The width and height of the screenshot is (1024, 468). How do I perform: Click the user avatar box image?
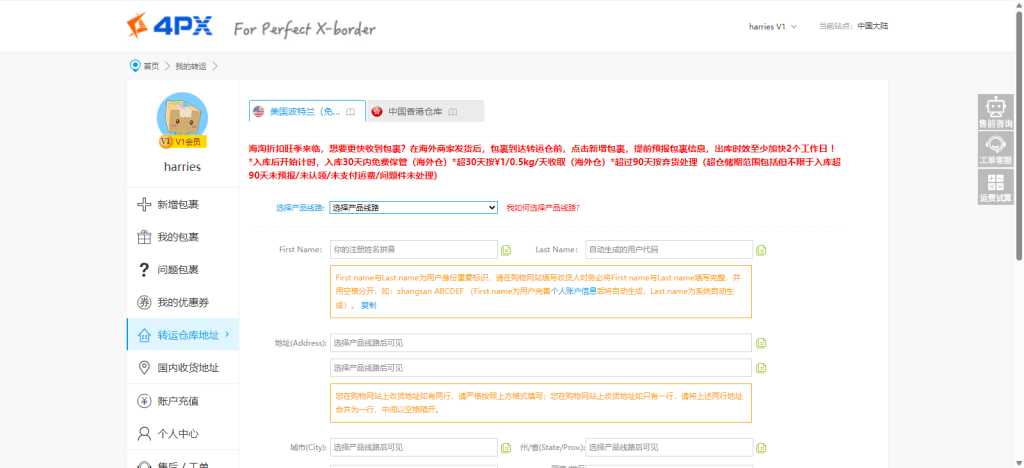182,119
